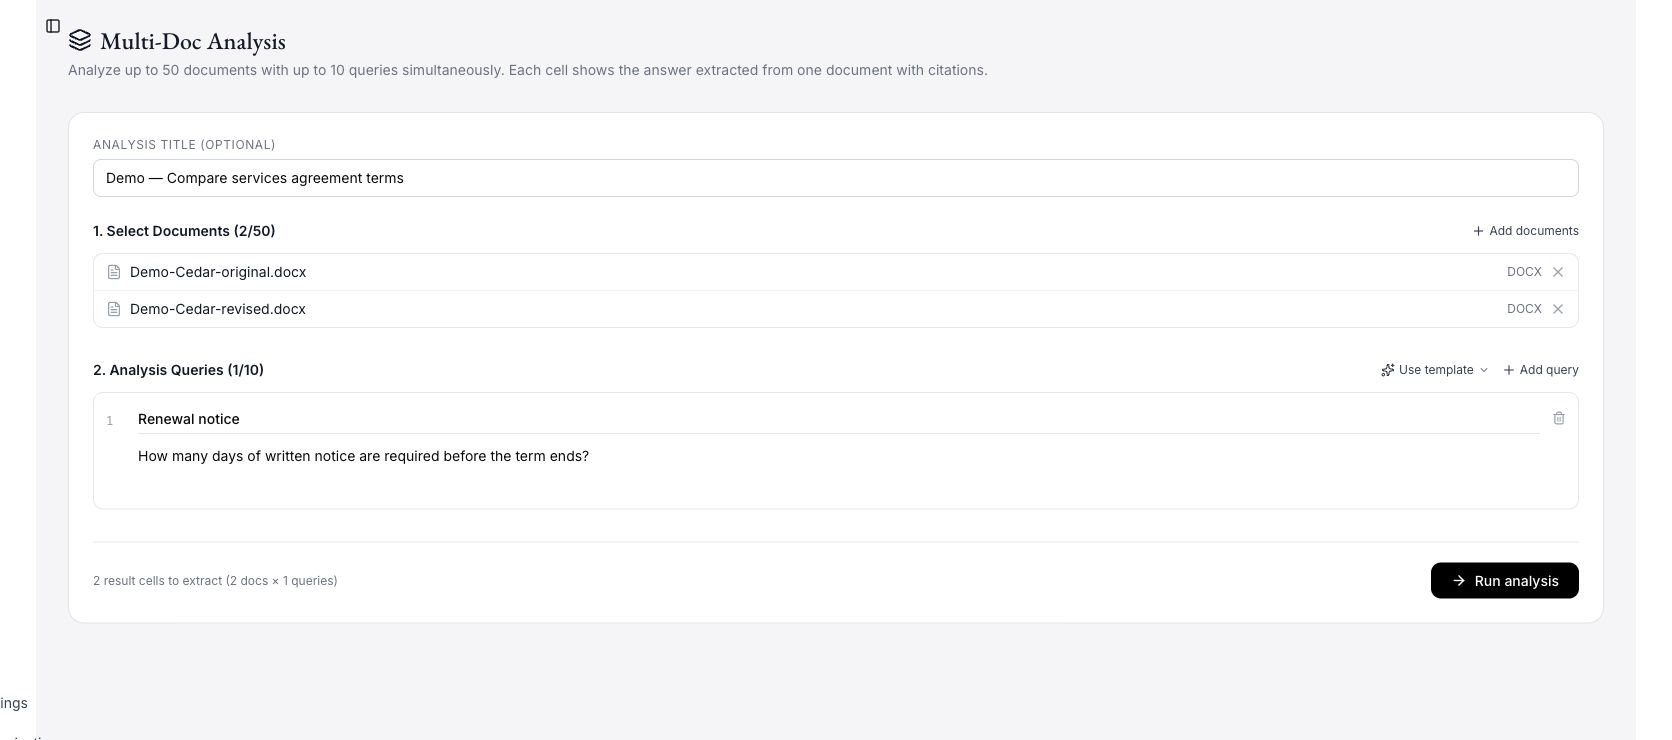The width and height of the screenshot is (1672, 740).
Task: Click the file icon beside Demo-Cedar-revised.docx
Action: 114,309
